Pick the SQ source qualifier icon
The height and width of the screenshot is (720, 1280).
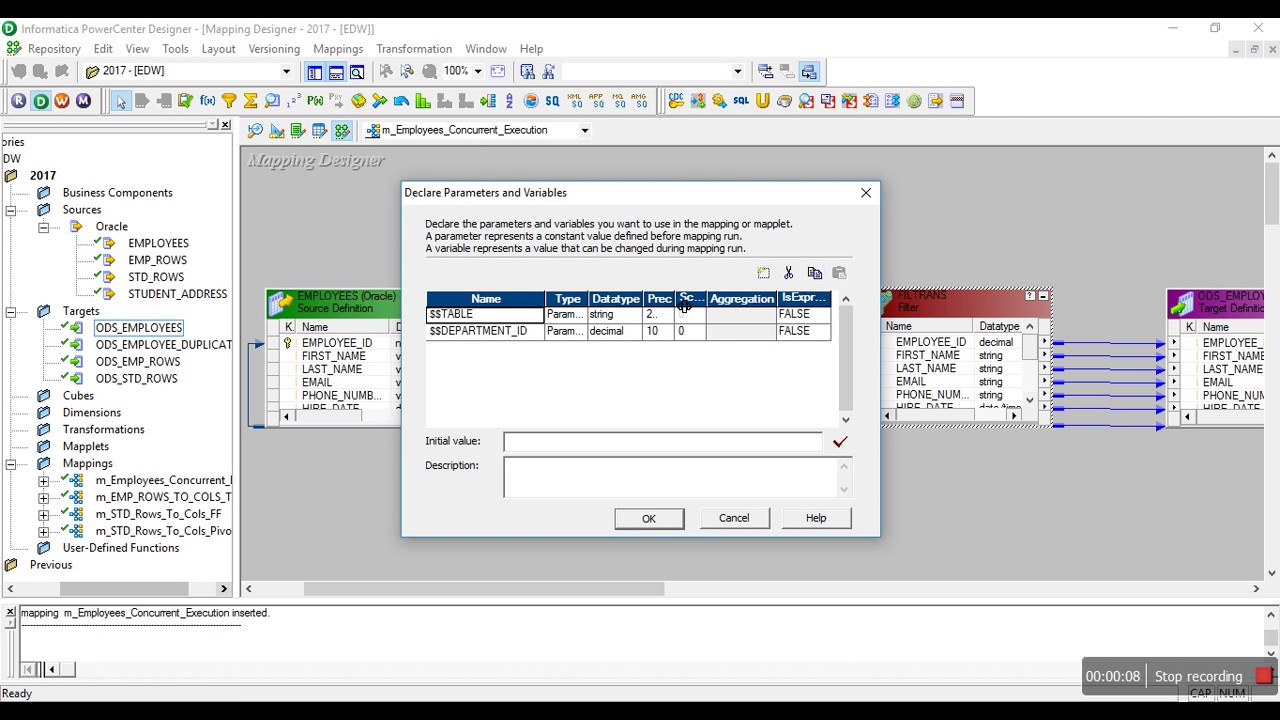pyautogui.click(x=552, y=101)
